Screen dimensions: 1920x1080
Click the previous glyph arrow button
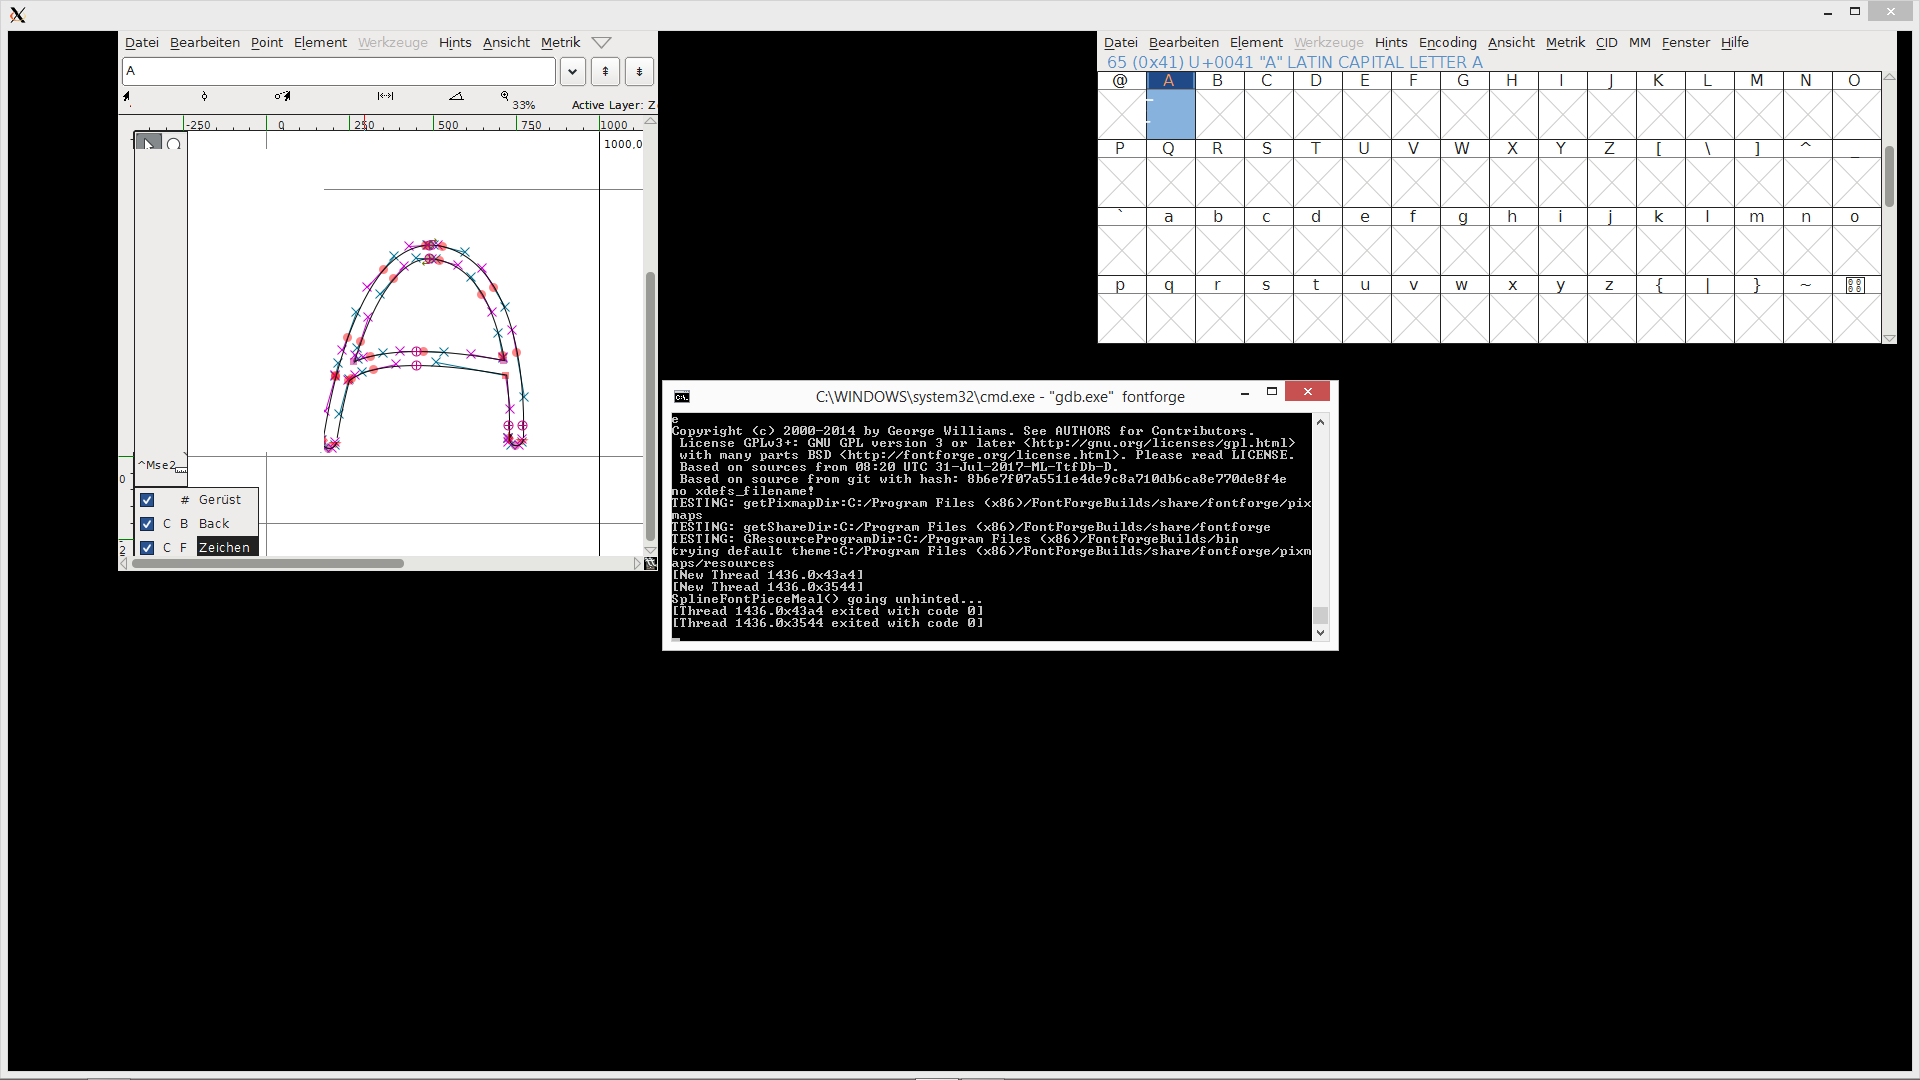tap(605, 71)
